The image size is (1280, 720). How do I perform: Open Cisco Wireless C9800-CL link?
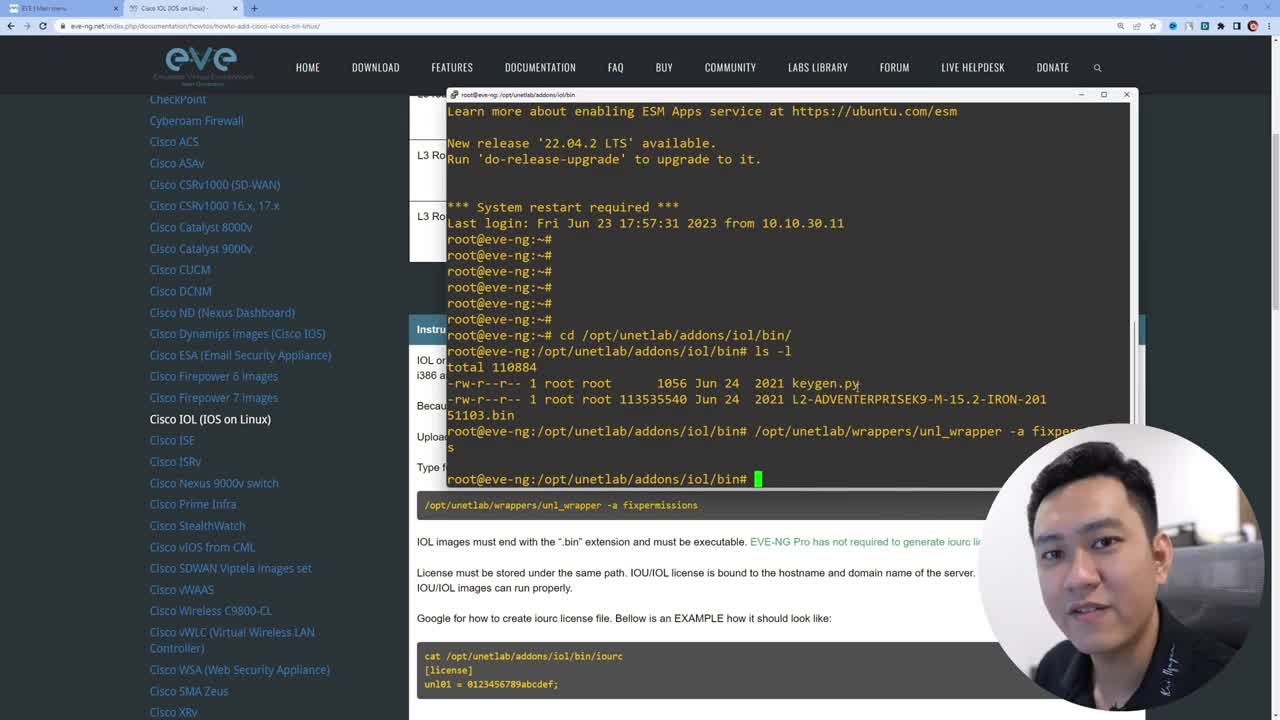tap(210, 611)
